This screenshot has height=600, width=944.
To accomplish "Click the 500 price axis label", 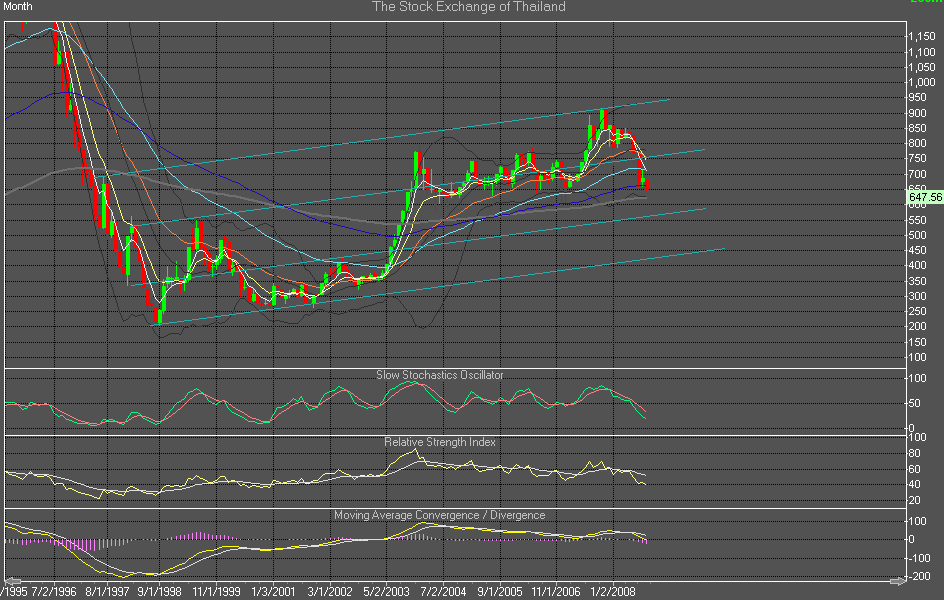I will [918, 235].
